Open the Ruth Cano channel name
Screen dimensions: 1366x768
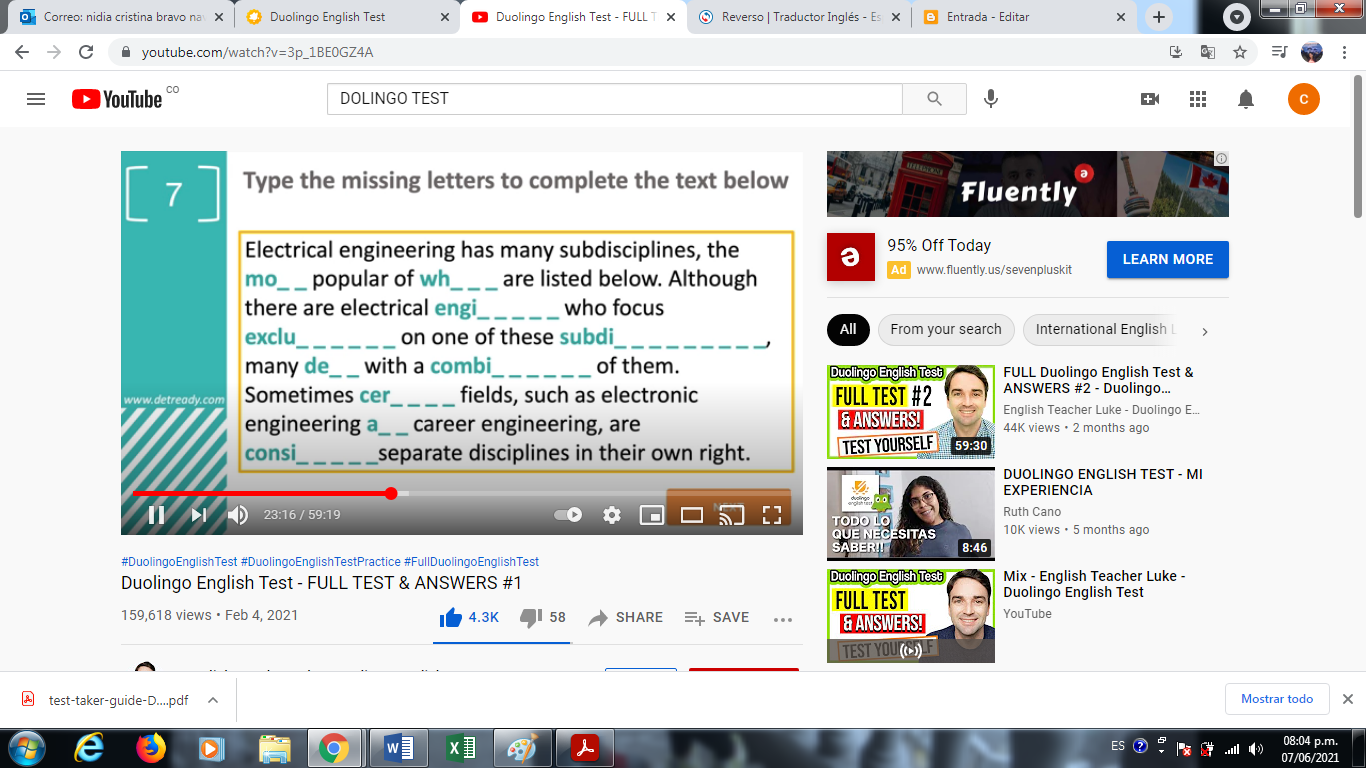point(1032,512)
